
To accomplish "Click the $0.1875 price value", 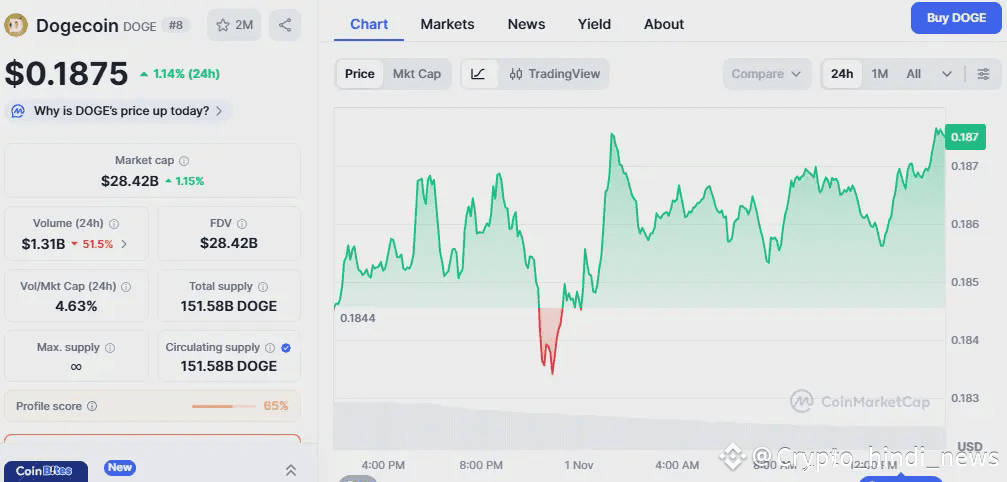I will coord(66,74).
